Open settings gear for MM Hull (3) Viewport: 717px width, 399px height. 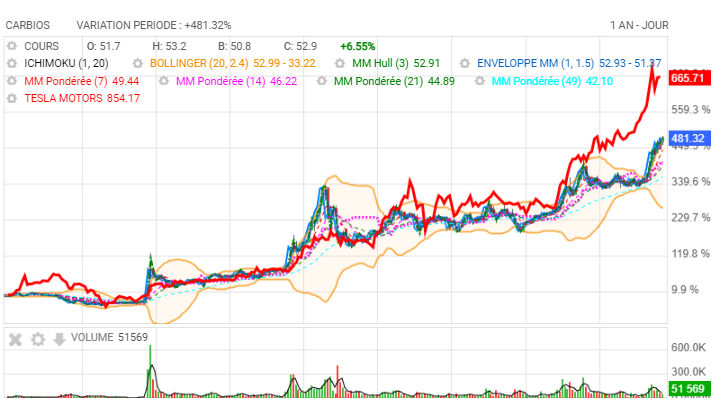340,64
